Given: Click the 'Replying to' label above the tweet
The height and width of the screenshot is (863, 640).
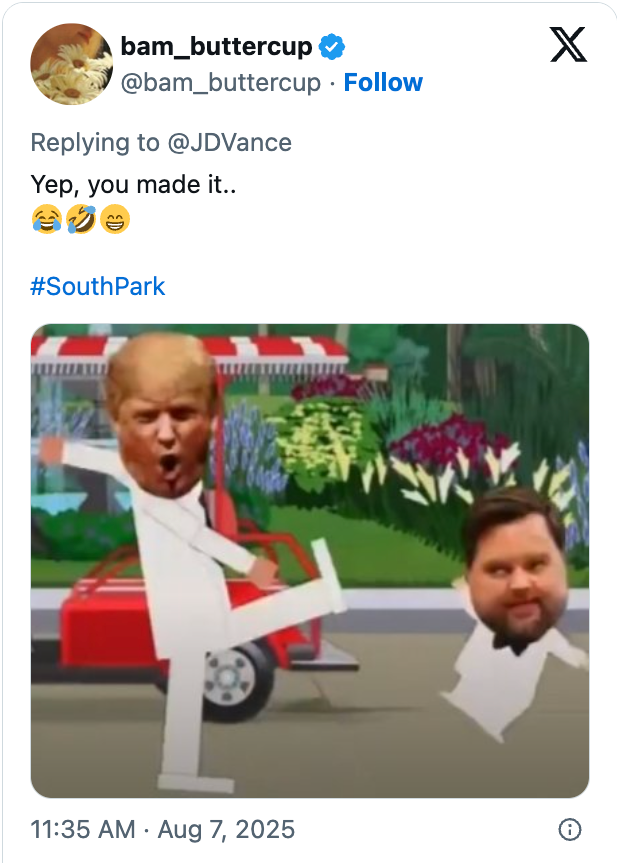Looking at the screenshot, I should [x=90, y=143].
